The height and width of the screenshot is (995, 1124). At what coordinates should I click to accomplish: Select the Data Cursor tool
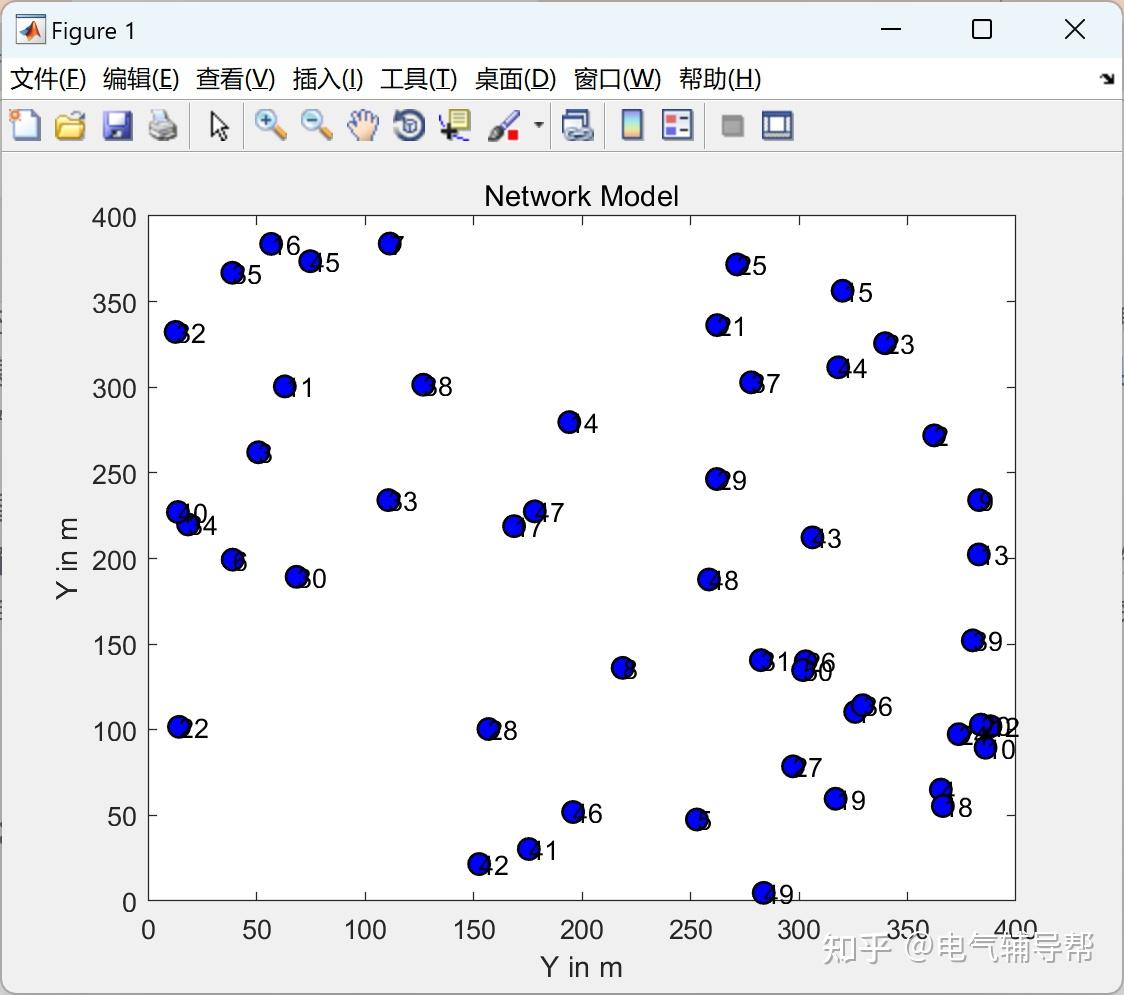[x=455, y=125]
